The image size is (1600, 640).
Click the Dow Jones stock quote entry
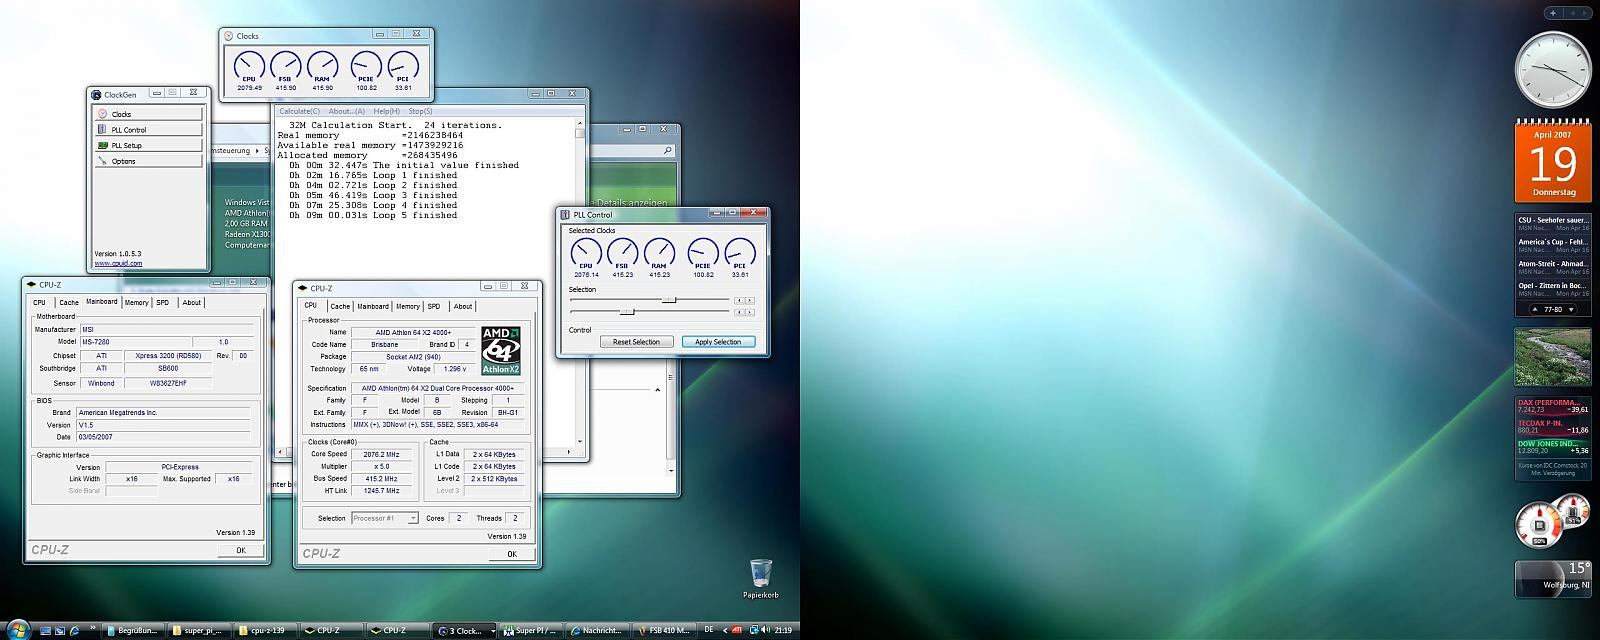pos(1553,447)
